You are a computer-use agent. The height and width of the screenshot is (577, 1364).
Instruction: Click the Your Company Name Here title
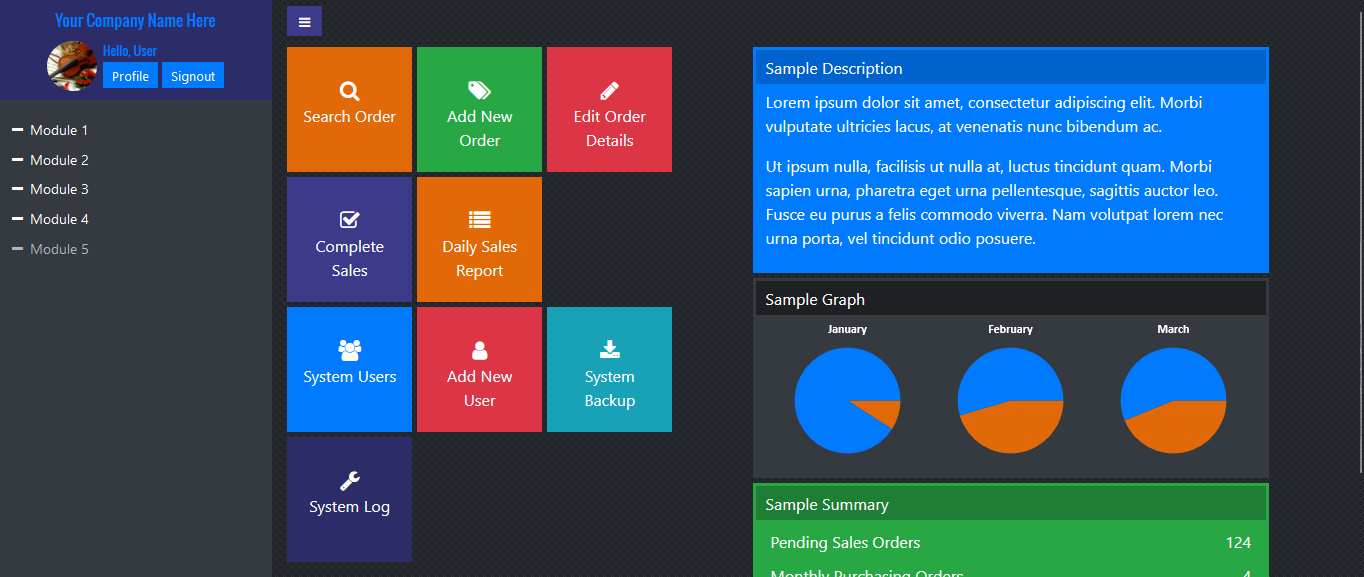pyautogui.click(x=135, y=20)
